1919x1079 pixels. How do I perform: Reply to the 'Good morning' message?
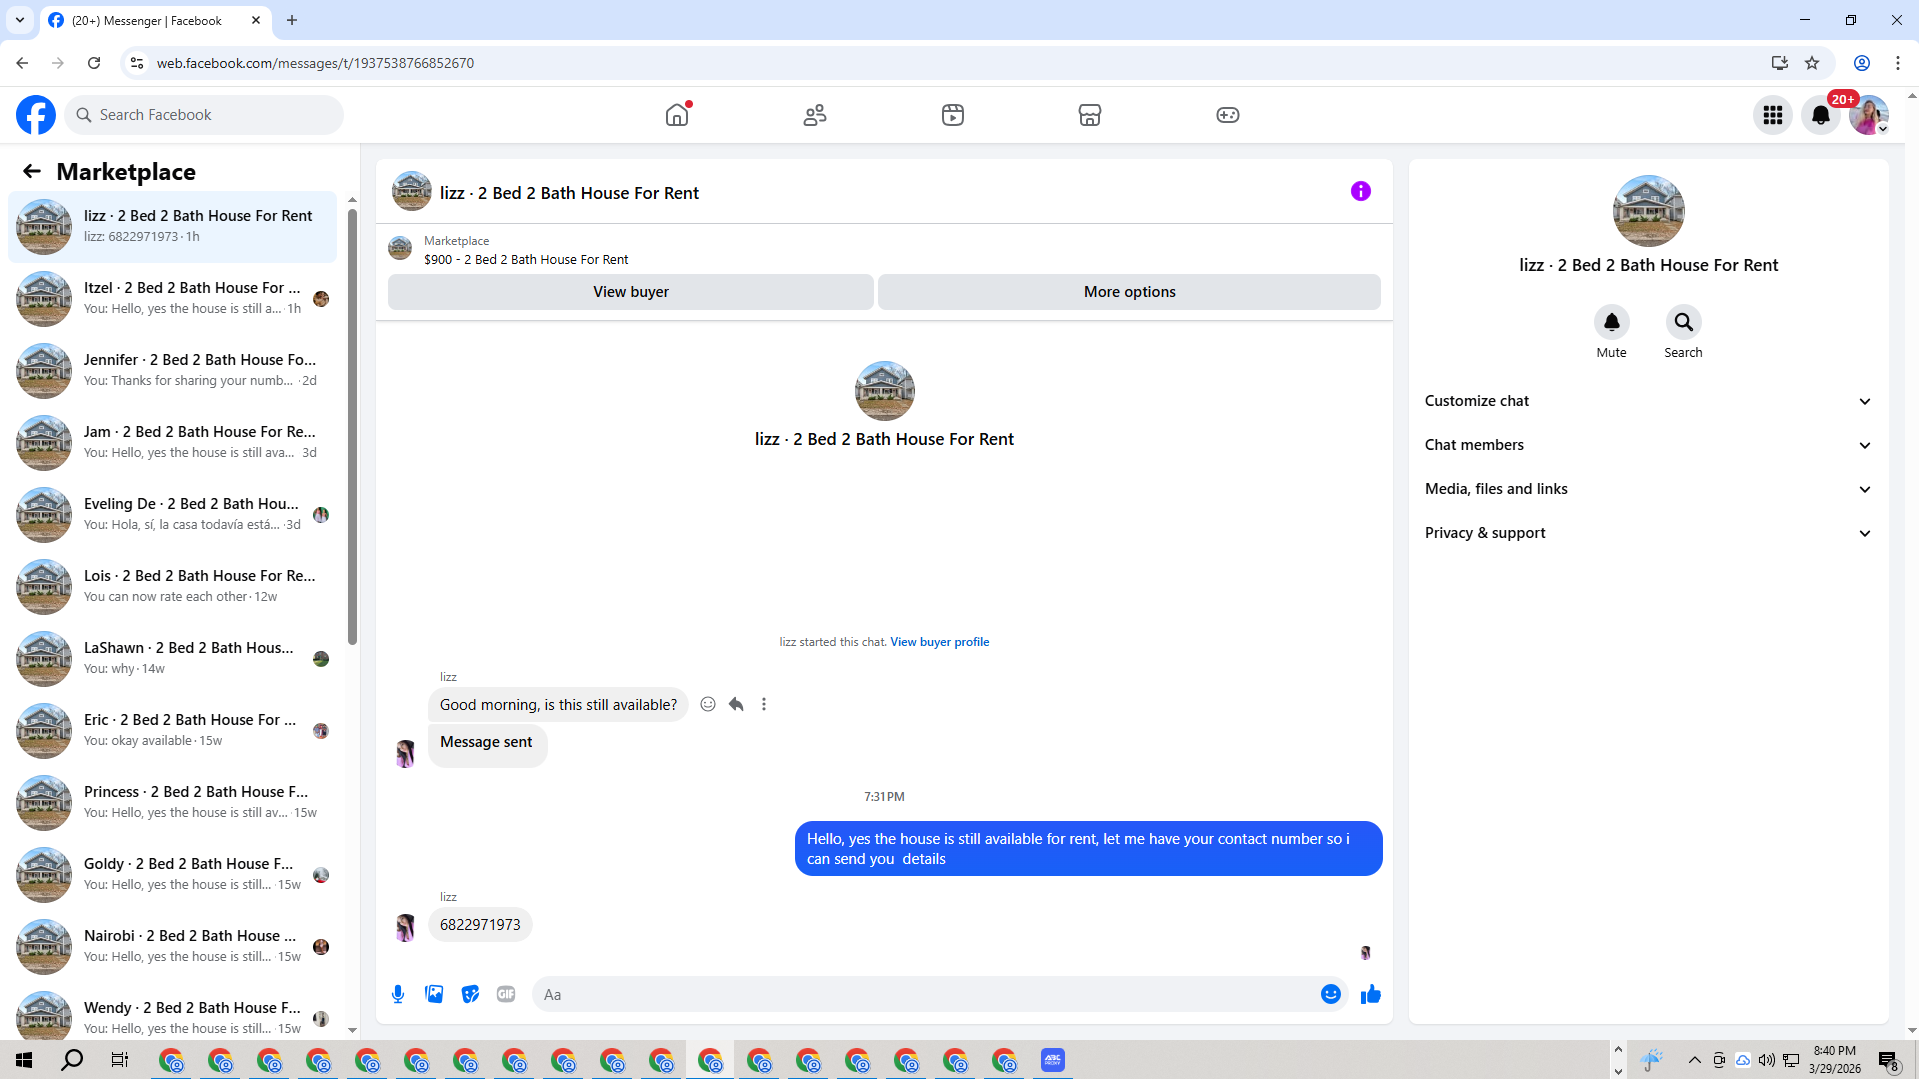pyautogui.click(x=736, y=704)
